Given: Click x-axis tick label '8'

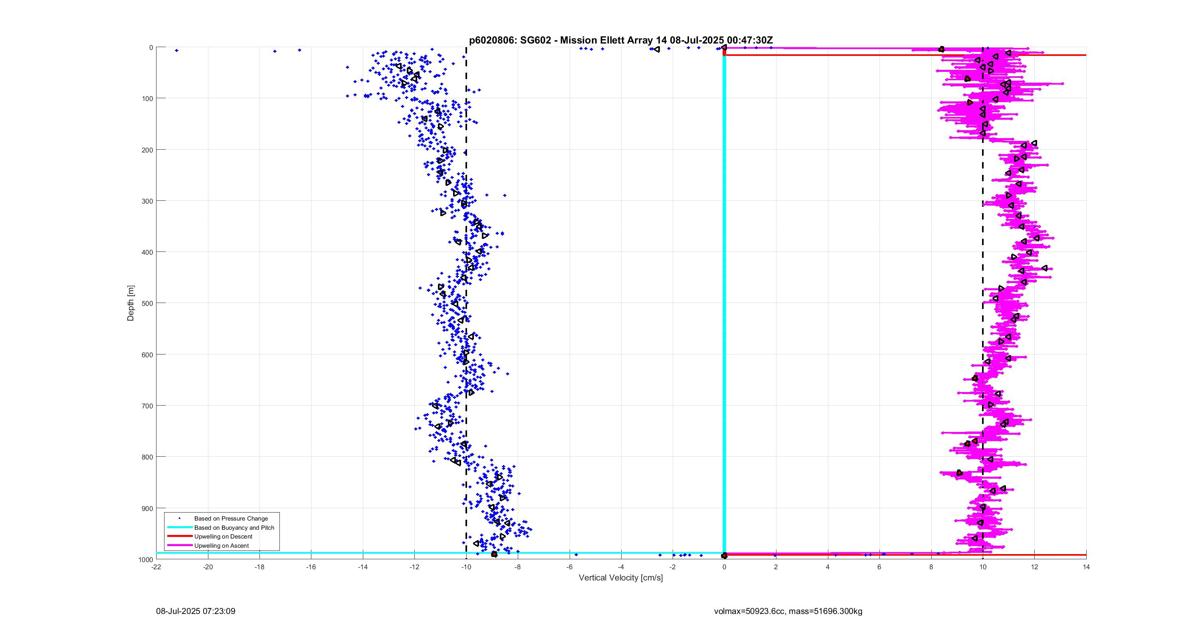Looking at the screenshot, I should point(931,566).
